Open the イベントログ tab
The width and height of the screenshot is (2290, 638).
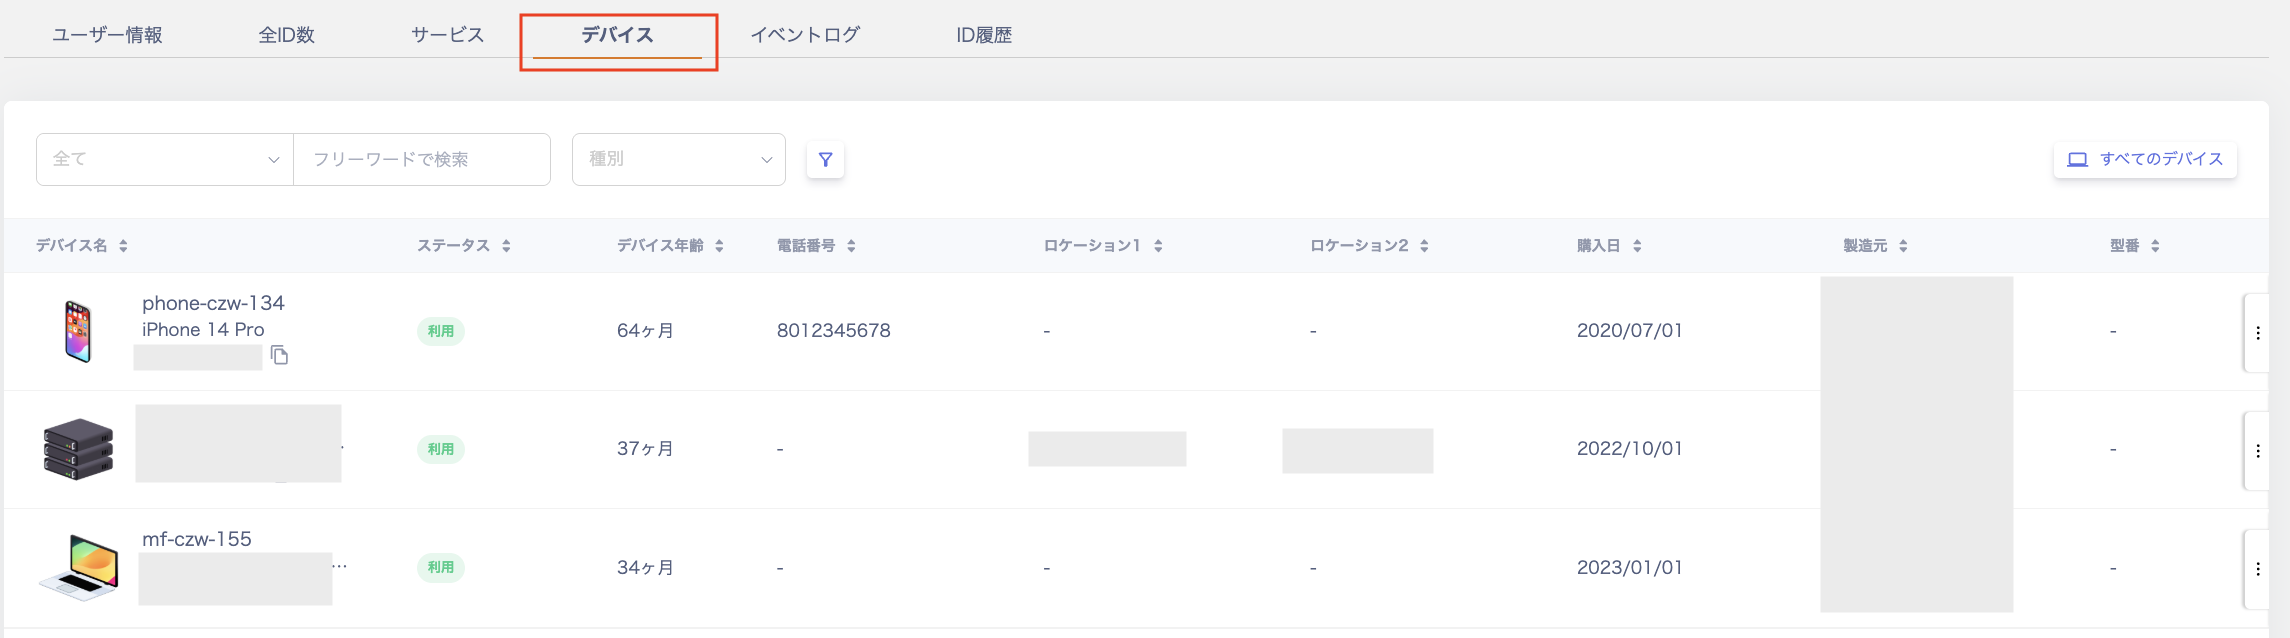805,35
